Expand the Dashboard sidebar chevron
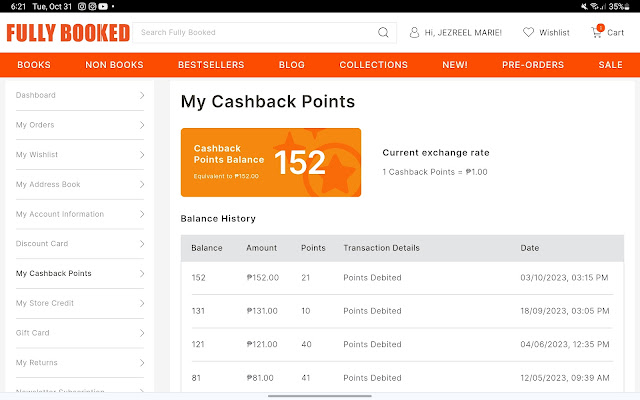Viewport: 640px width, 400px height. (142, 96)
